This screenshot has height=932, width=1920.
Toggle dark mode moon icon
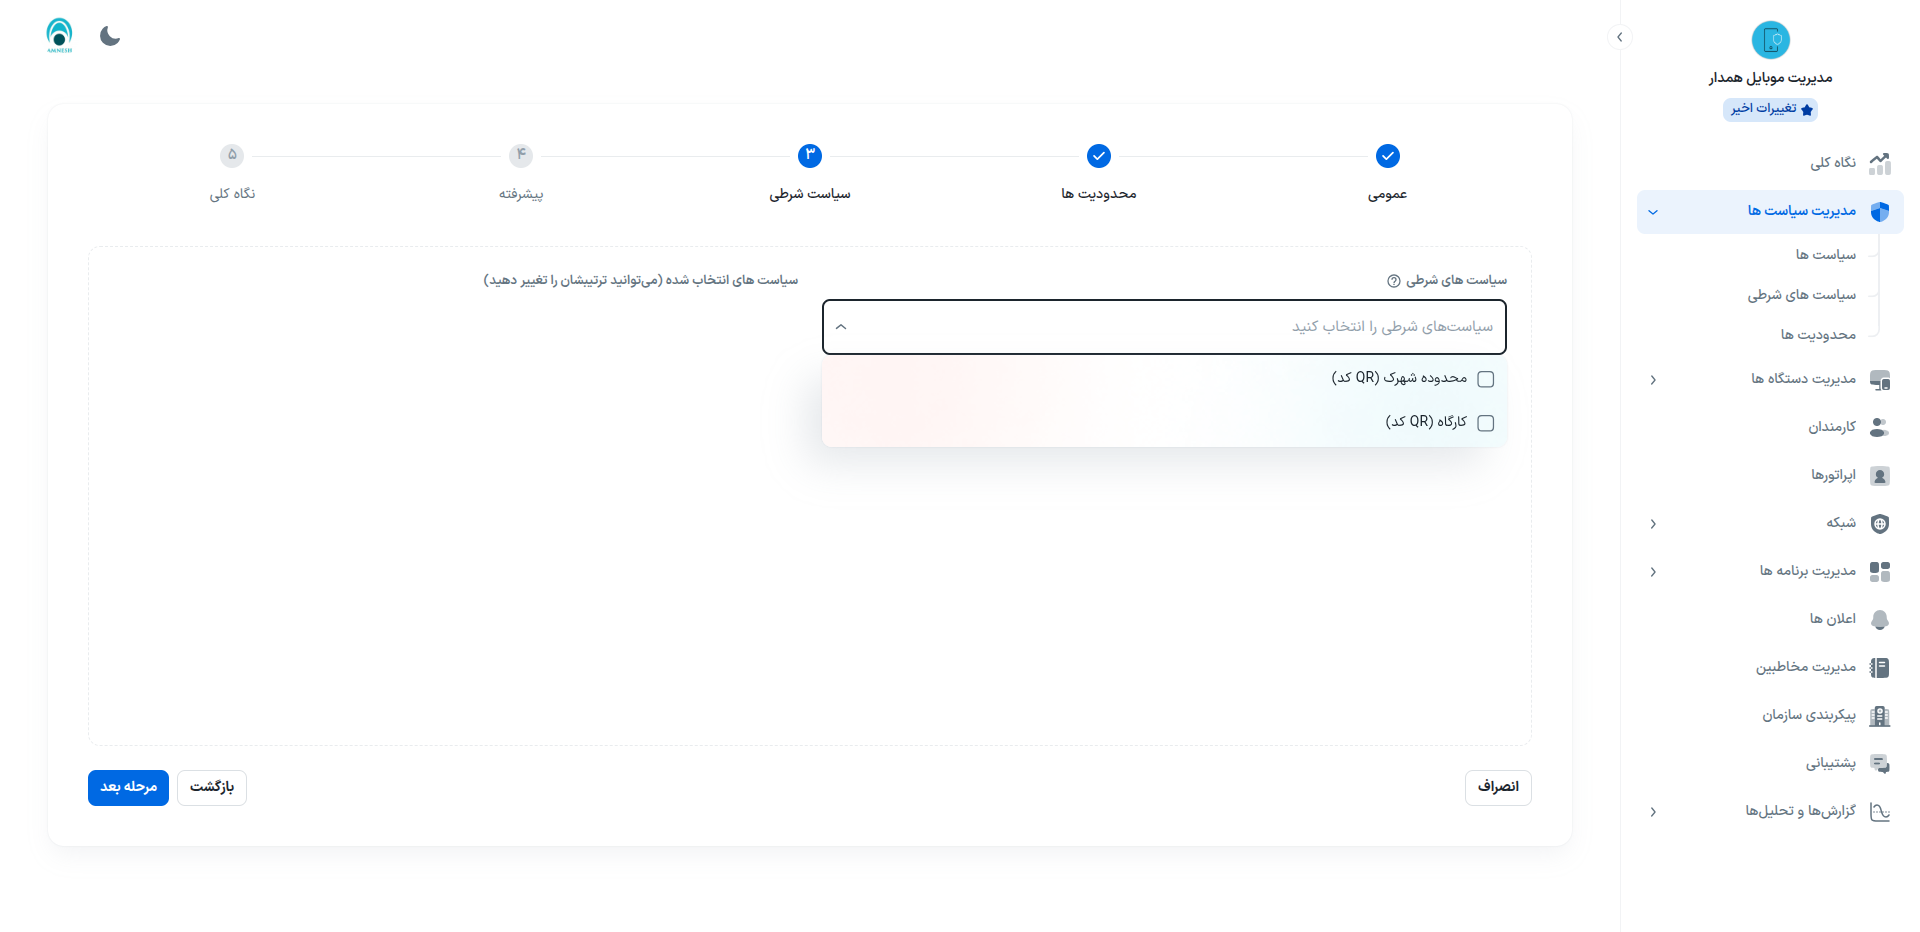[x=110, y=37]
